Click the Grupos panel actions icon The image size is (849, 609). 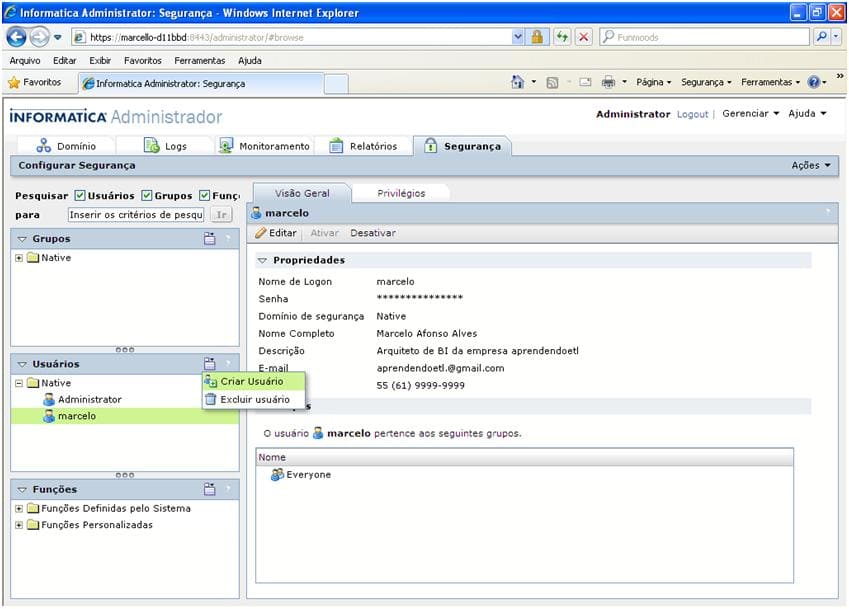[210, 238]
